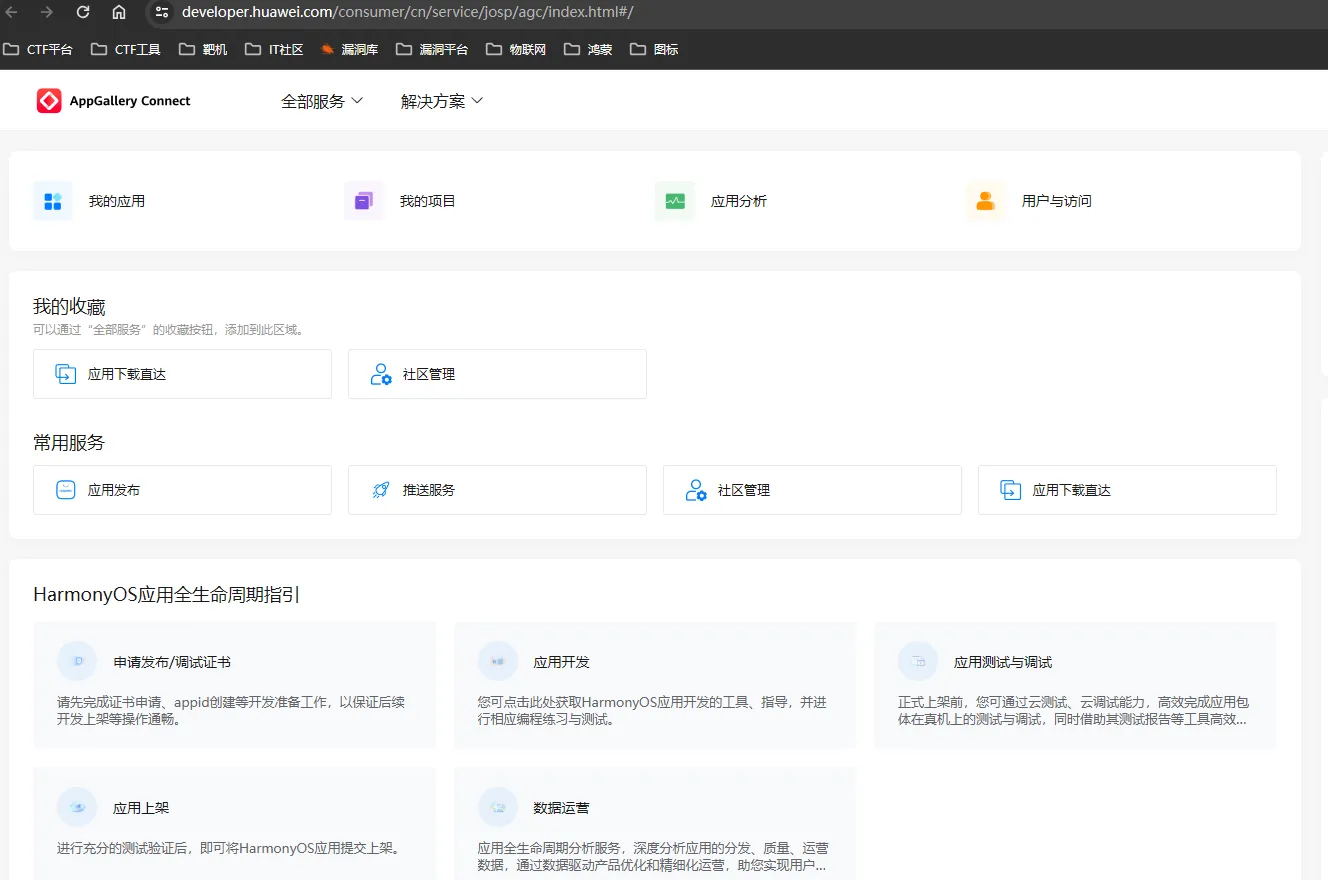Click the 可以通过"全部服务"的收藏按钮 hint text
Screen dimensions: 1328x880
pyautogui.click(x=169, y=329)
